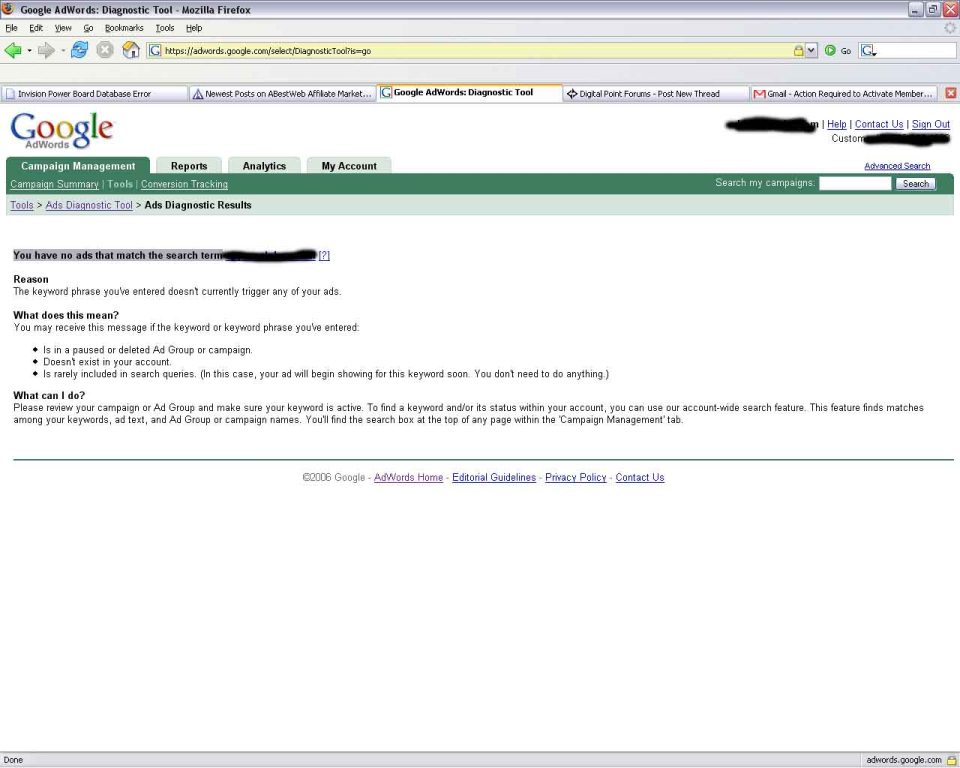Open the View menu
The height and width of the screenshot is (768, 960).
63,28
